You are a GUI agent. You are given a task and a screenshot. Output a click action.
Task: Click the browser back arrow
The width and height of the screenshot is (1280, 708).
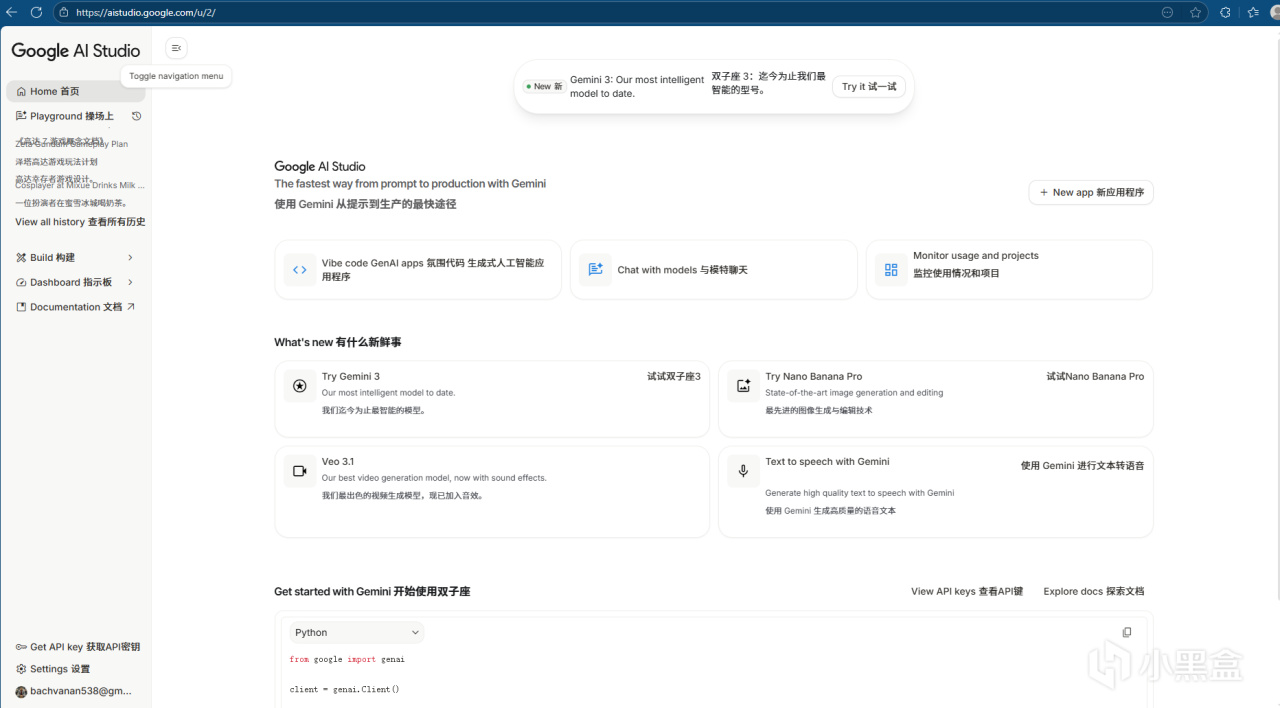coord(12,12)
